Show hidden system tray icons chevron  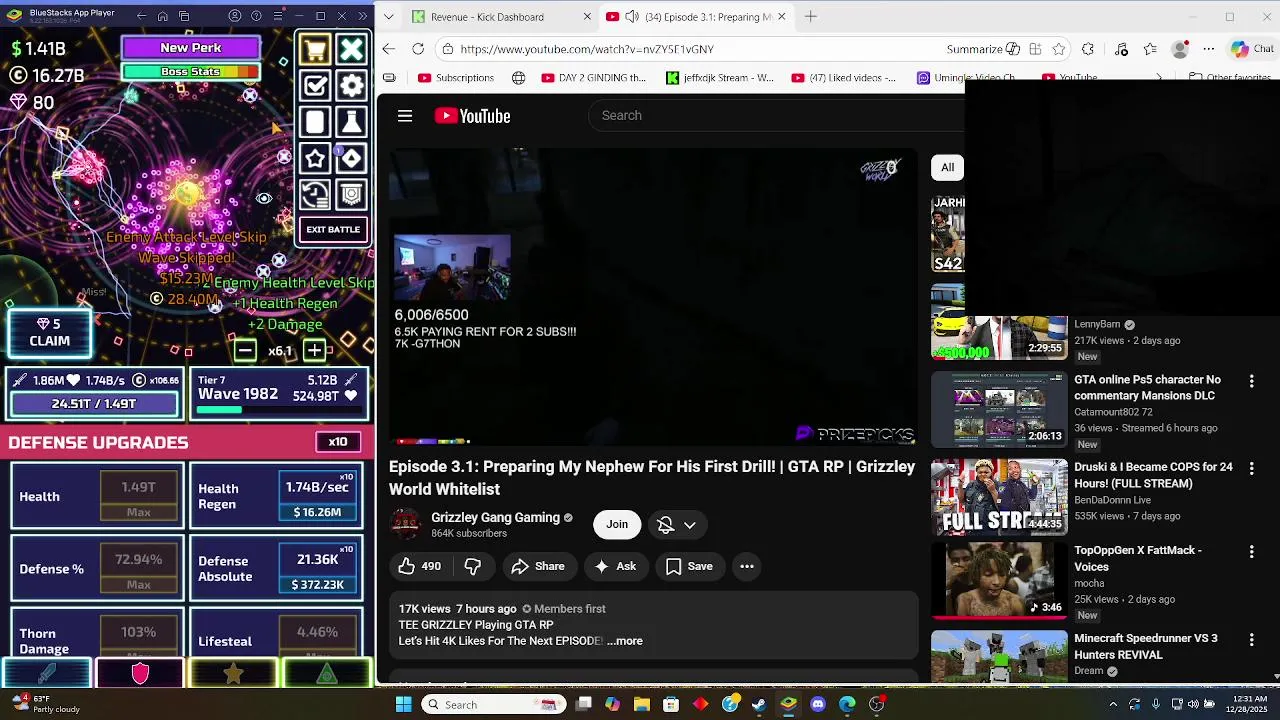[1113, 704]
